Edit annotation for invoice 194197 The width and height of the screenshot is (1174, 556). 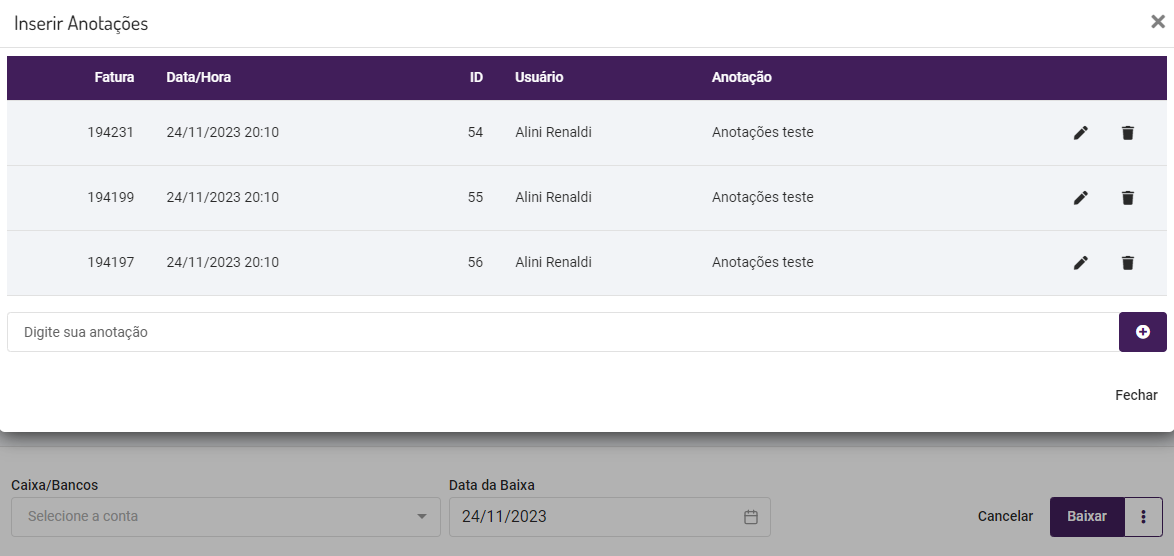(x=1080, y=263)
